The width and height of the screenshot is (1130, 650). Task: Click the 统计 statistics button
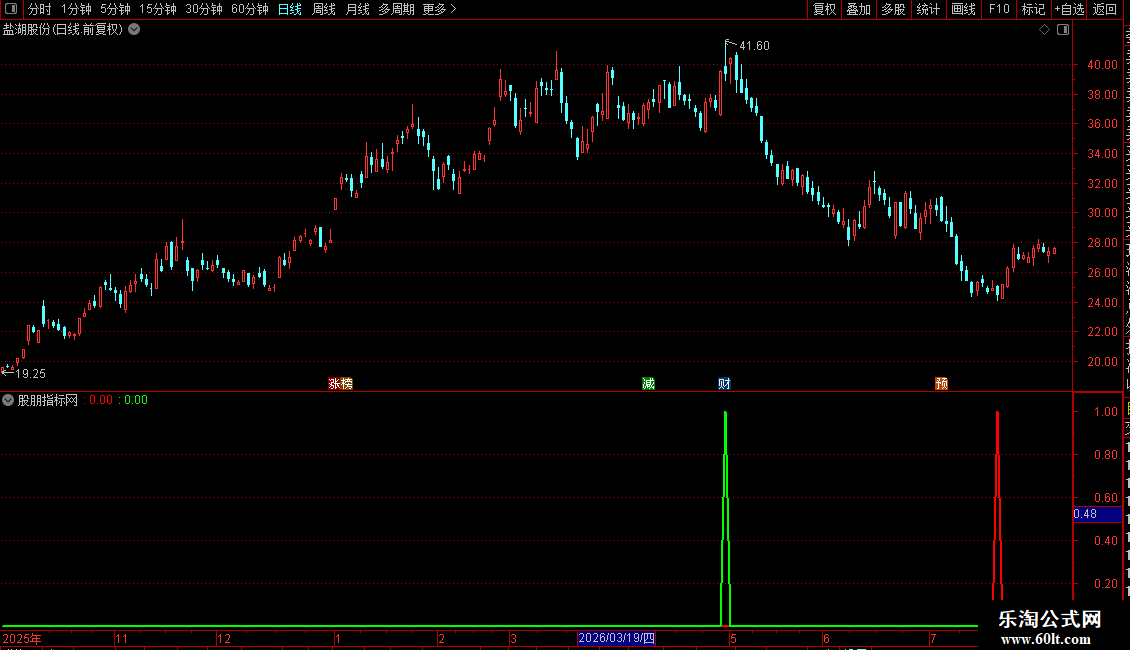[x=928, y=9]
